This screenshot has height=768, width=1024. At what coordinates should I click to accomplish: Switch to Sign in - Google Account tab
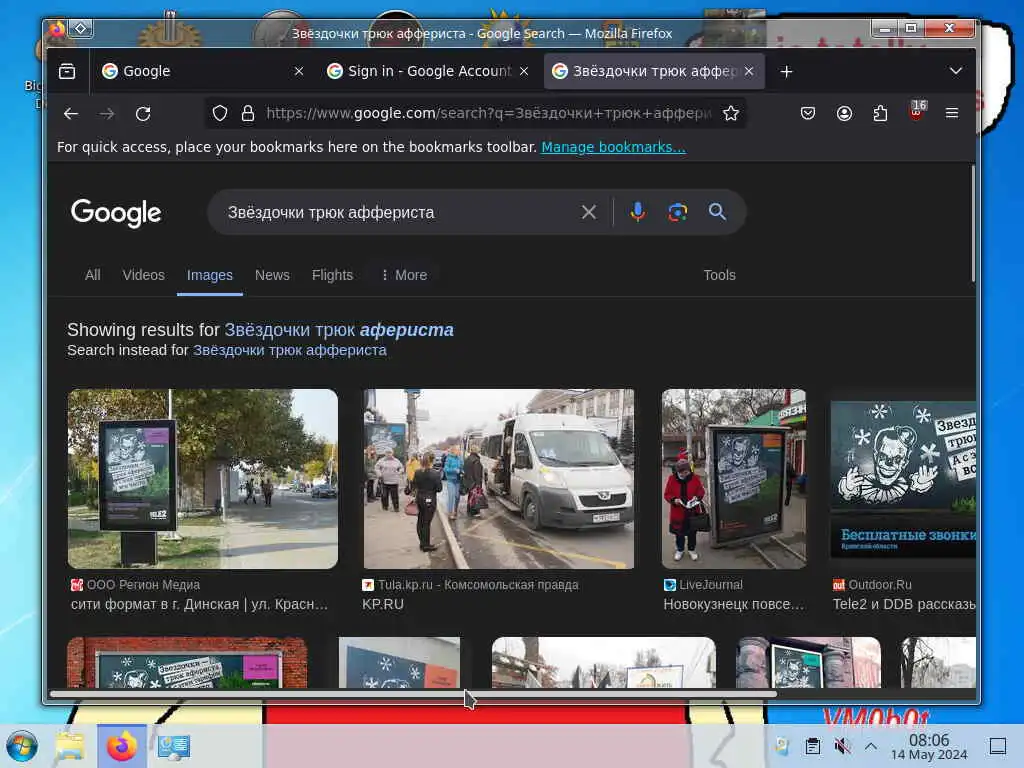click(x=429, y=71)
